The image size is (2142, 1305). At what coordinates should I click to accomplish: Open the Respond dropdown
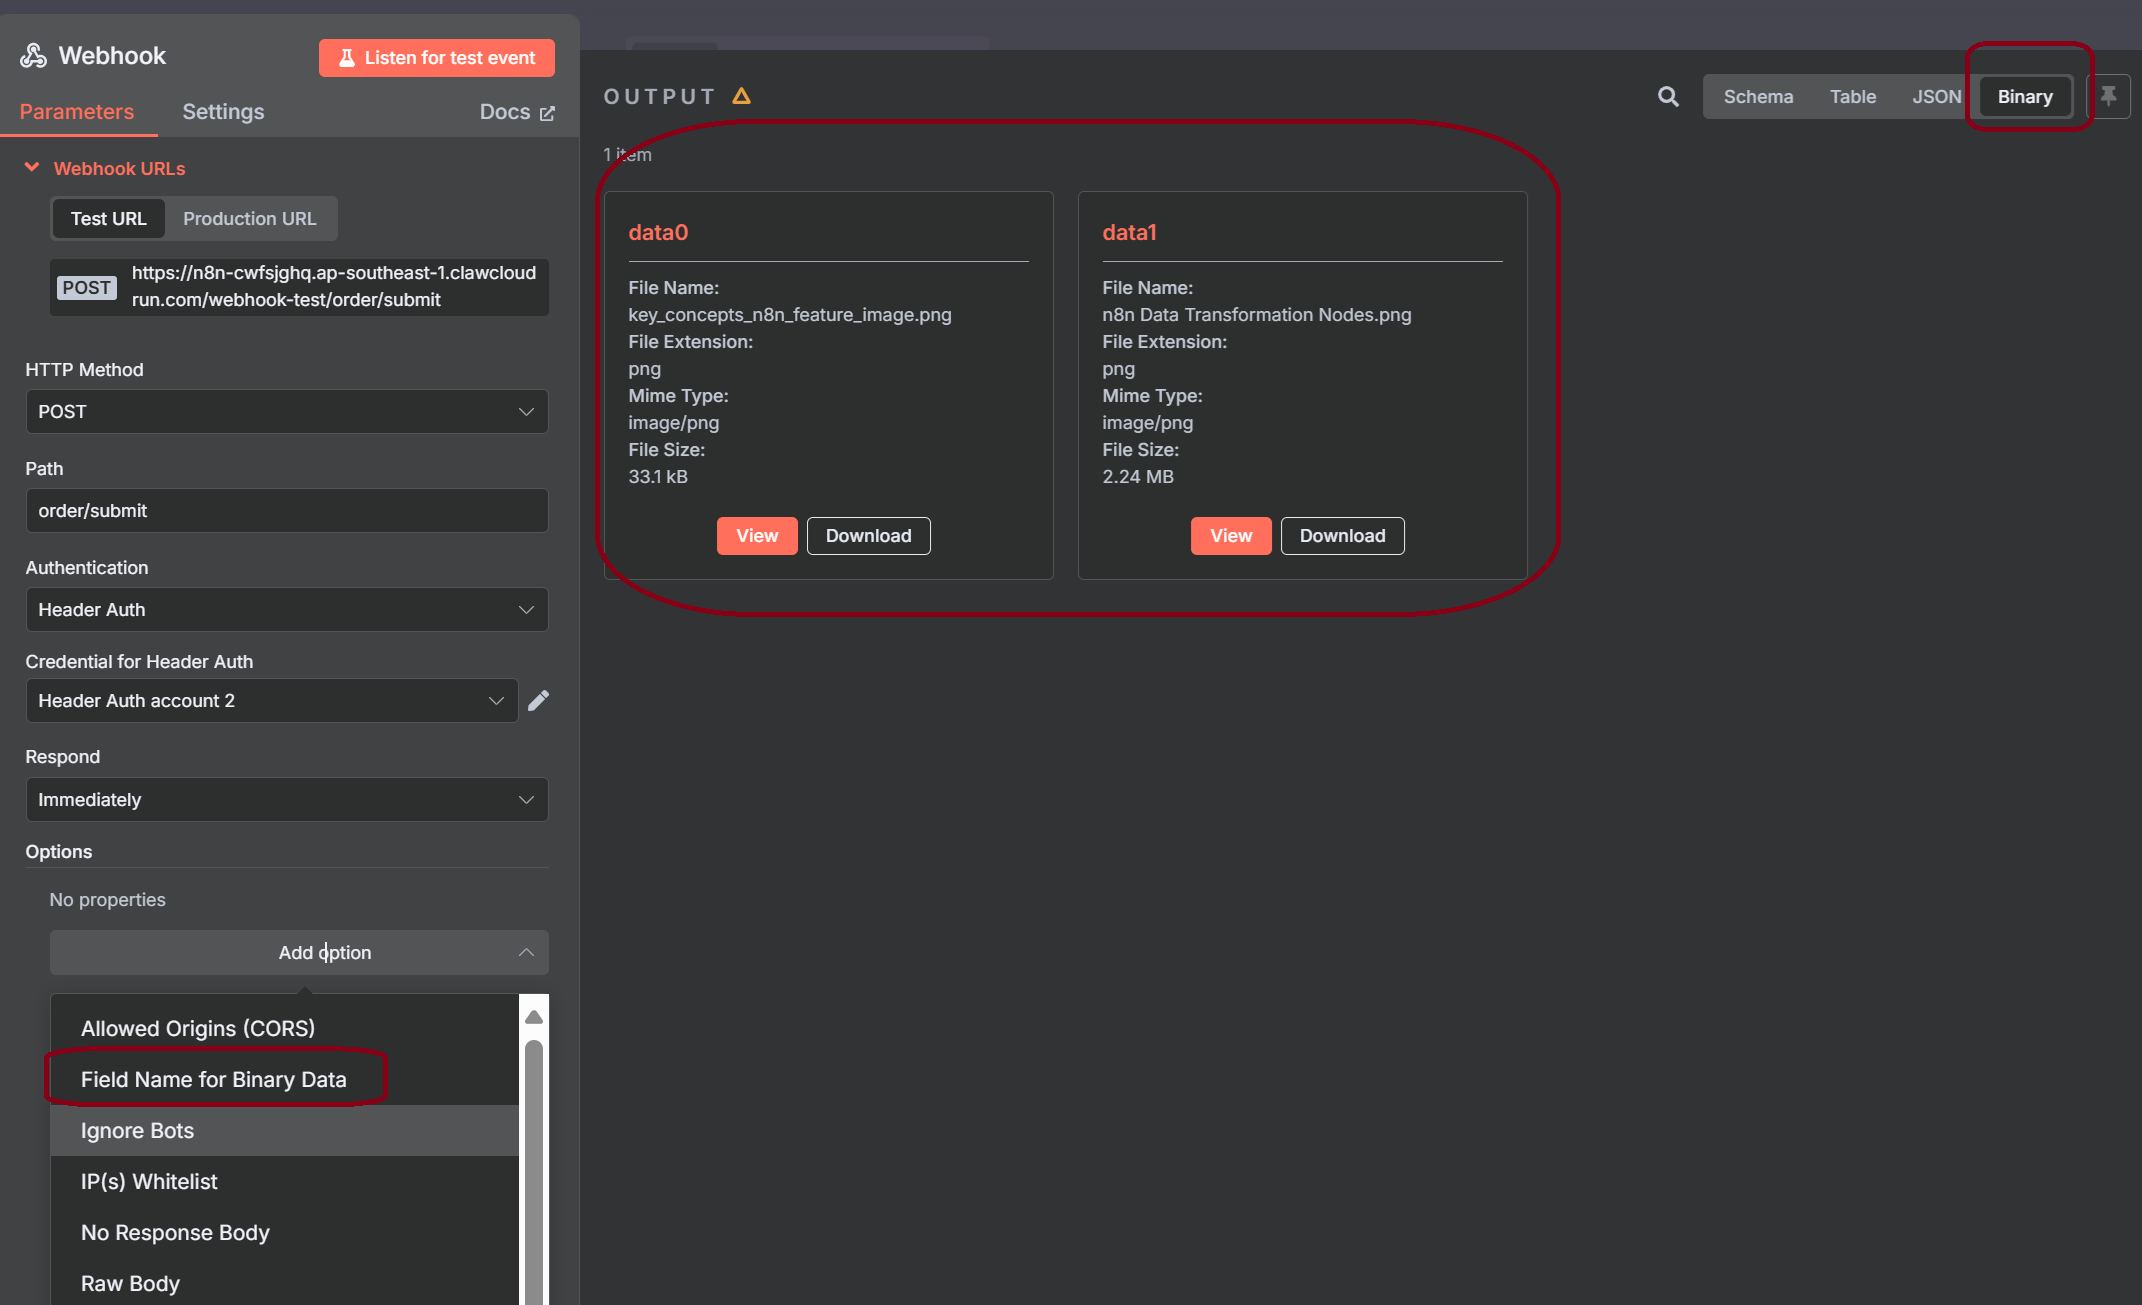click(286, 800)
